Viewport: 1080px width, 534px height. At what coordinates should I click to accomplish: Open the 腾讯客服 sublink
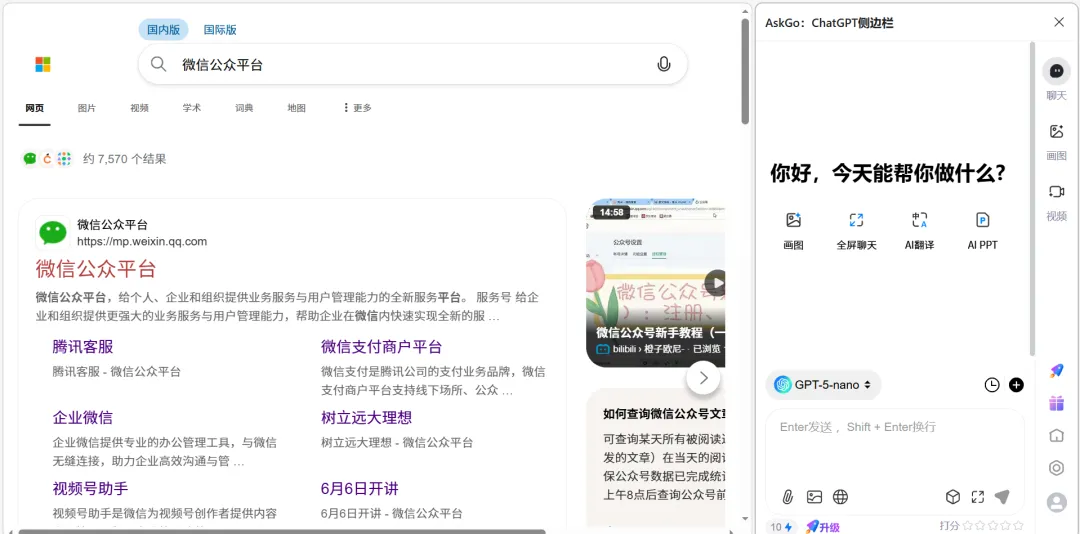click(x=83, y=347)
